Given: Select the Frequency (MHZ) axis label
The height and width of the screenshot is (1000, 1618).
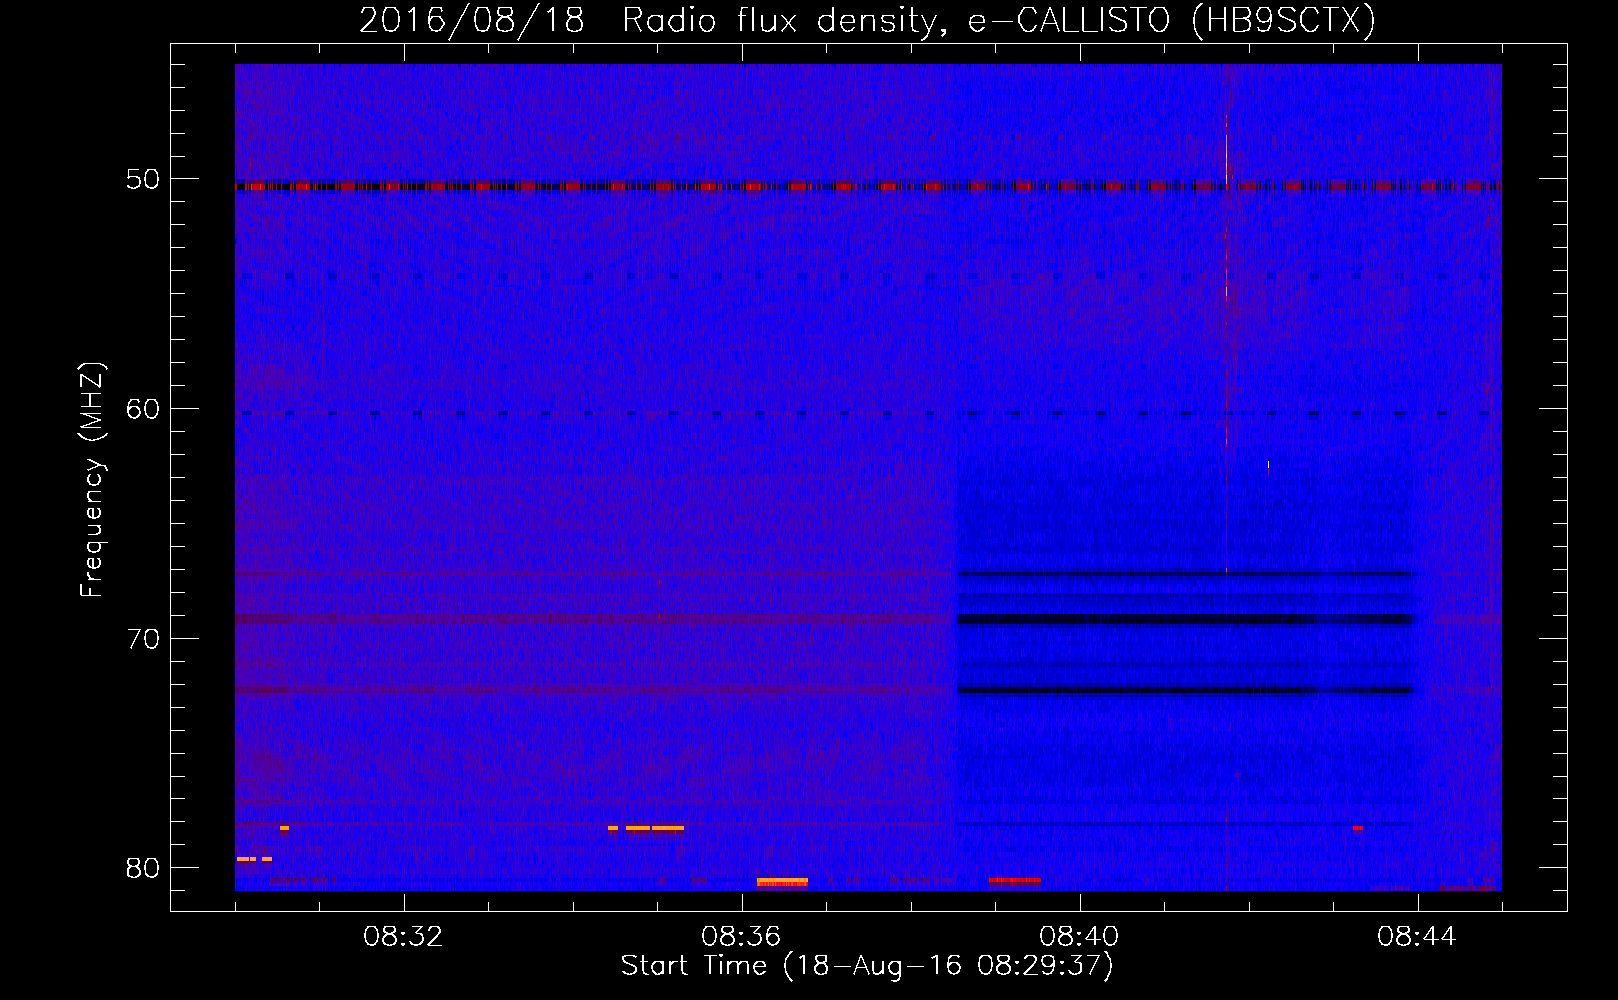Looking at the screenshot, I should pos(92,480).
